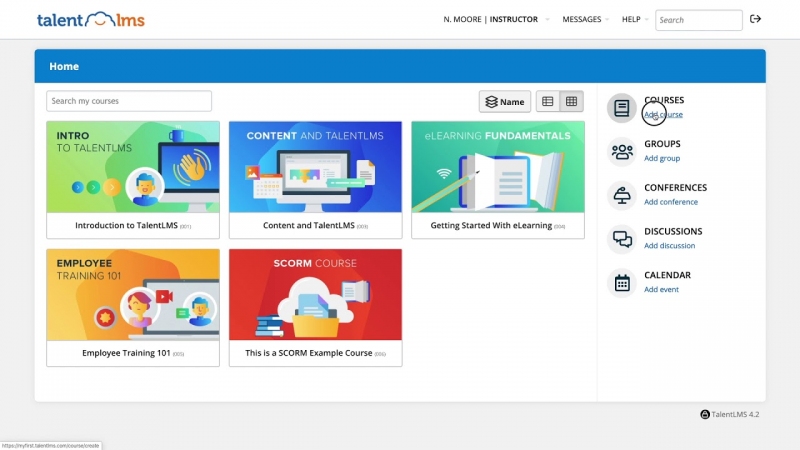Open the Discussions chat bubbles icon

[x=621, y=239]
